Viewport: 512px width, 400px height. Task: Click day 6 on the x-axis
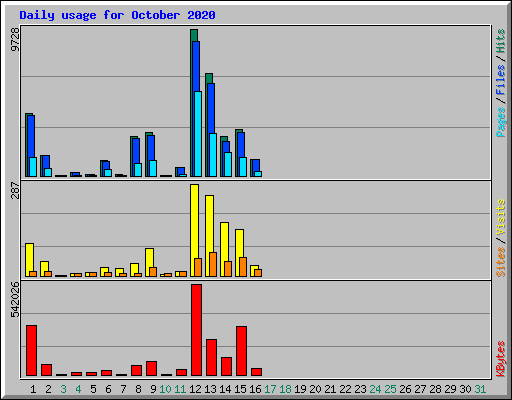(x=108, y=389)
